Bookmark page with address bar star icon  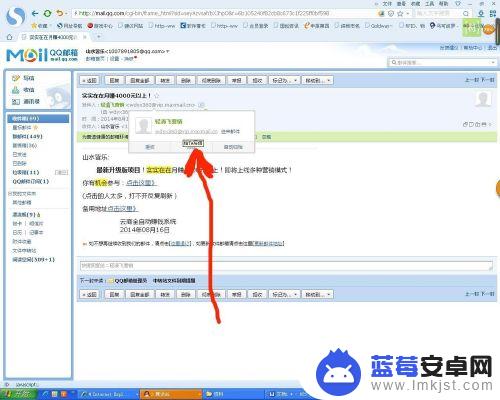pyautogui.click(x=400, y=14)
